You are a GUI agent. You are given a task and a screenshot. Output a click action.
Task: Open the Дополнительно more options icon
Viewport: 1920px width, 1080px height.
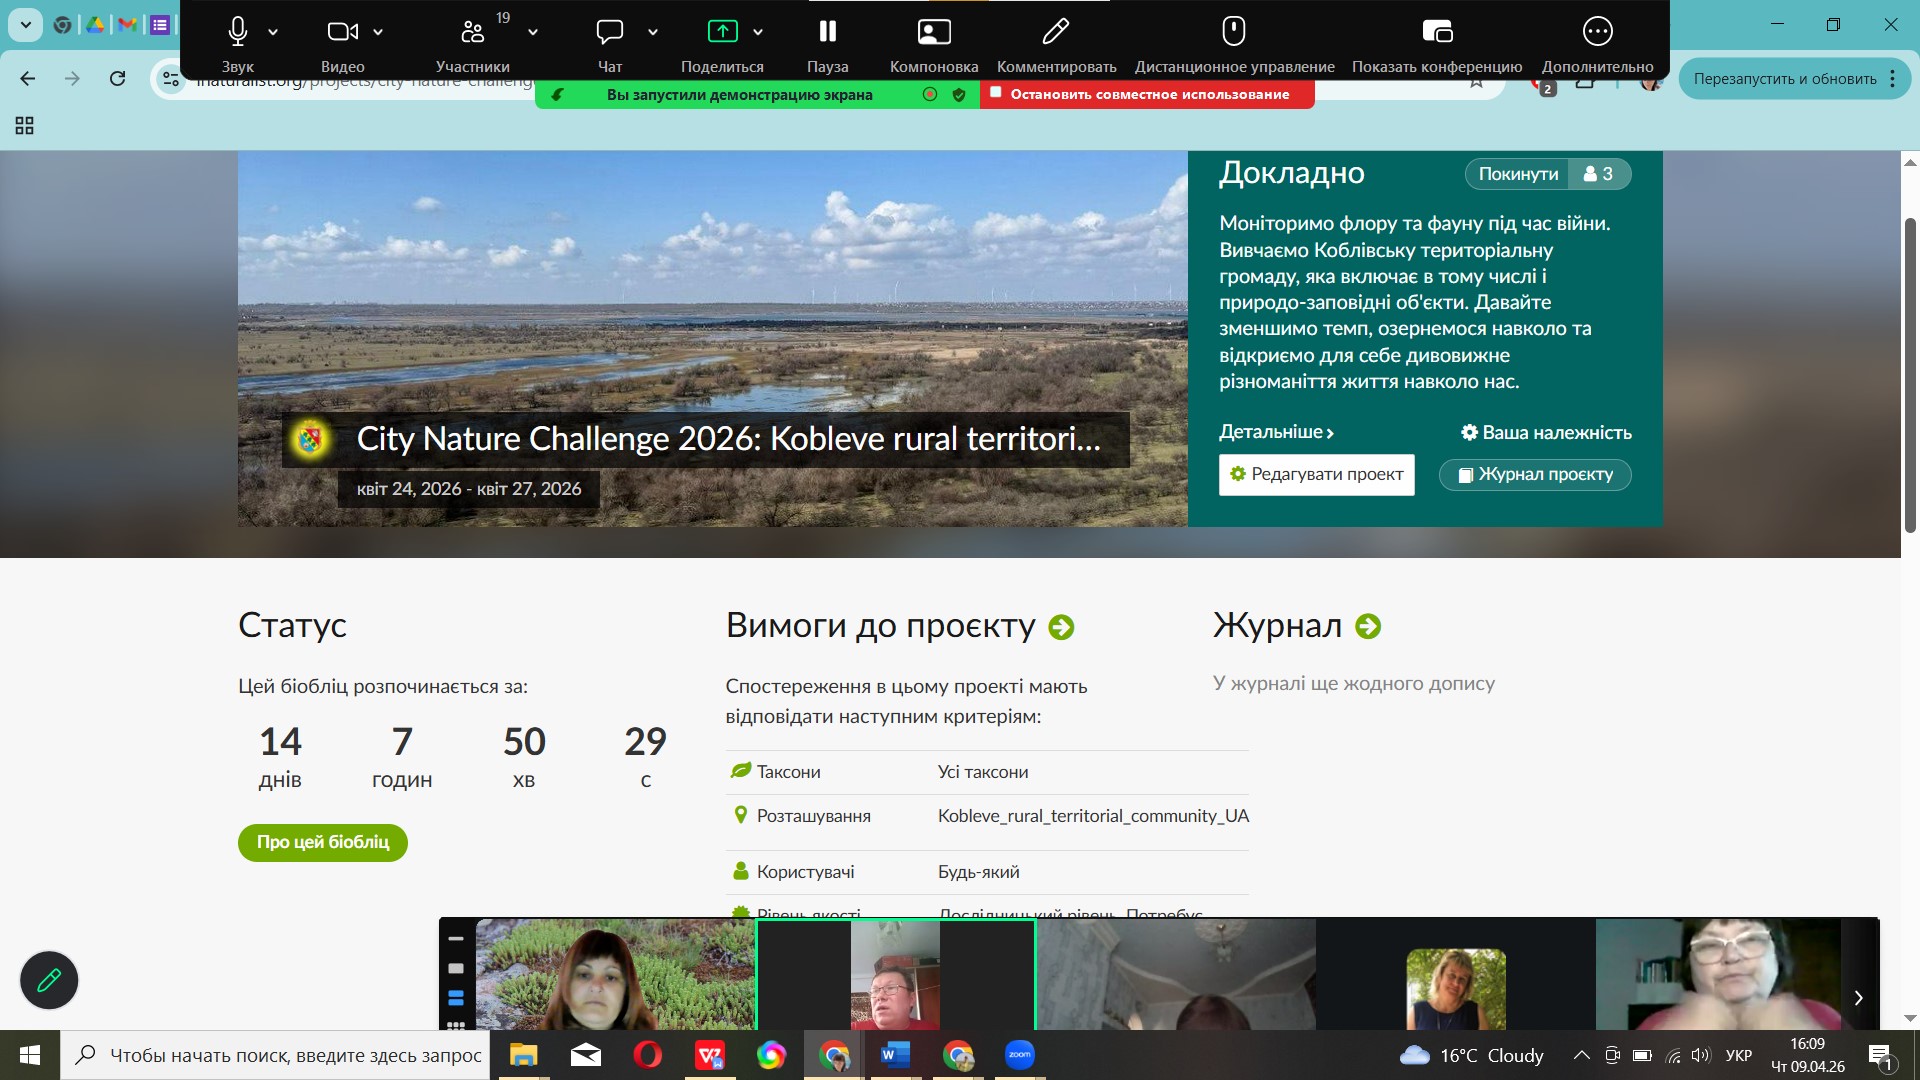coord(1597,32)
